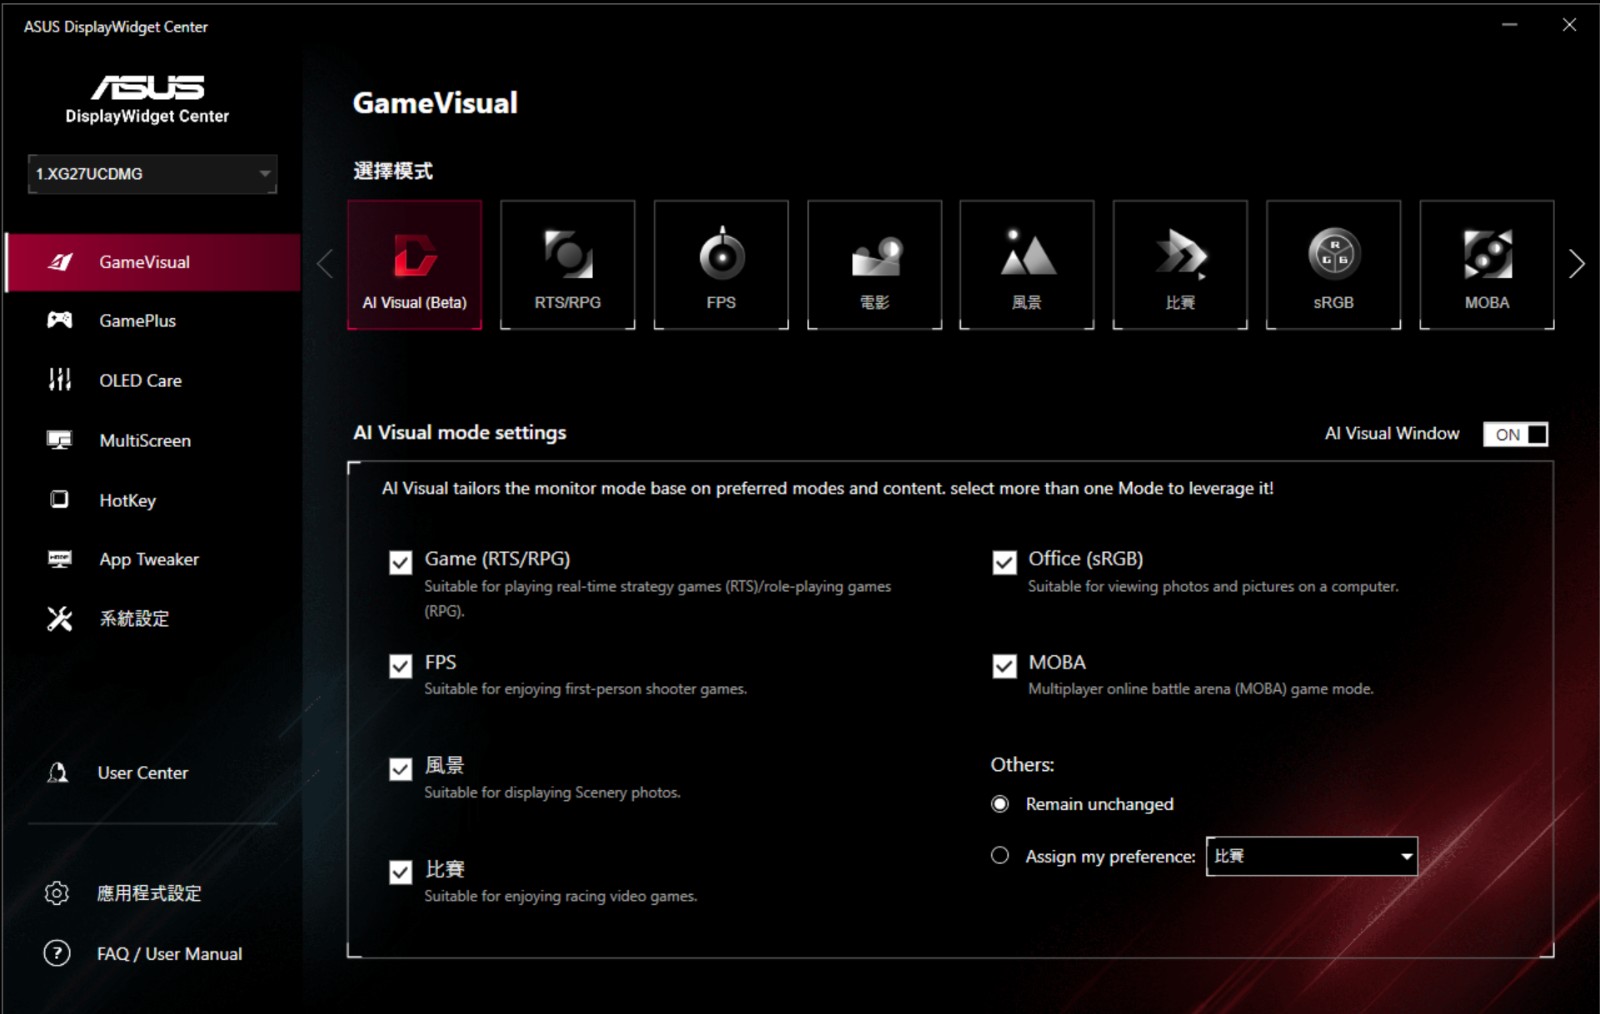Click the ASUS logo
The image size is (1600, 1014).
coord(148,88)
